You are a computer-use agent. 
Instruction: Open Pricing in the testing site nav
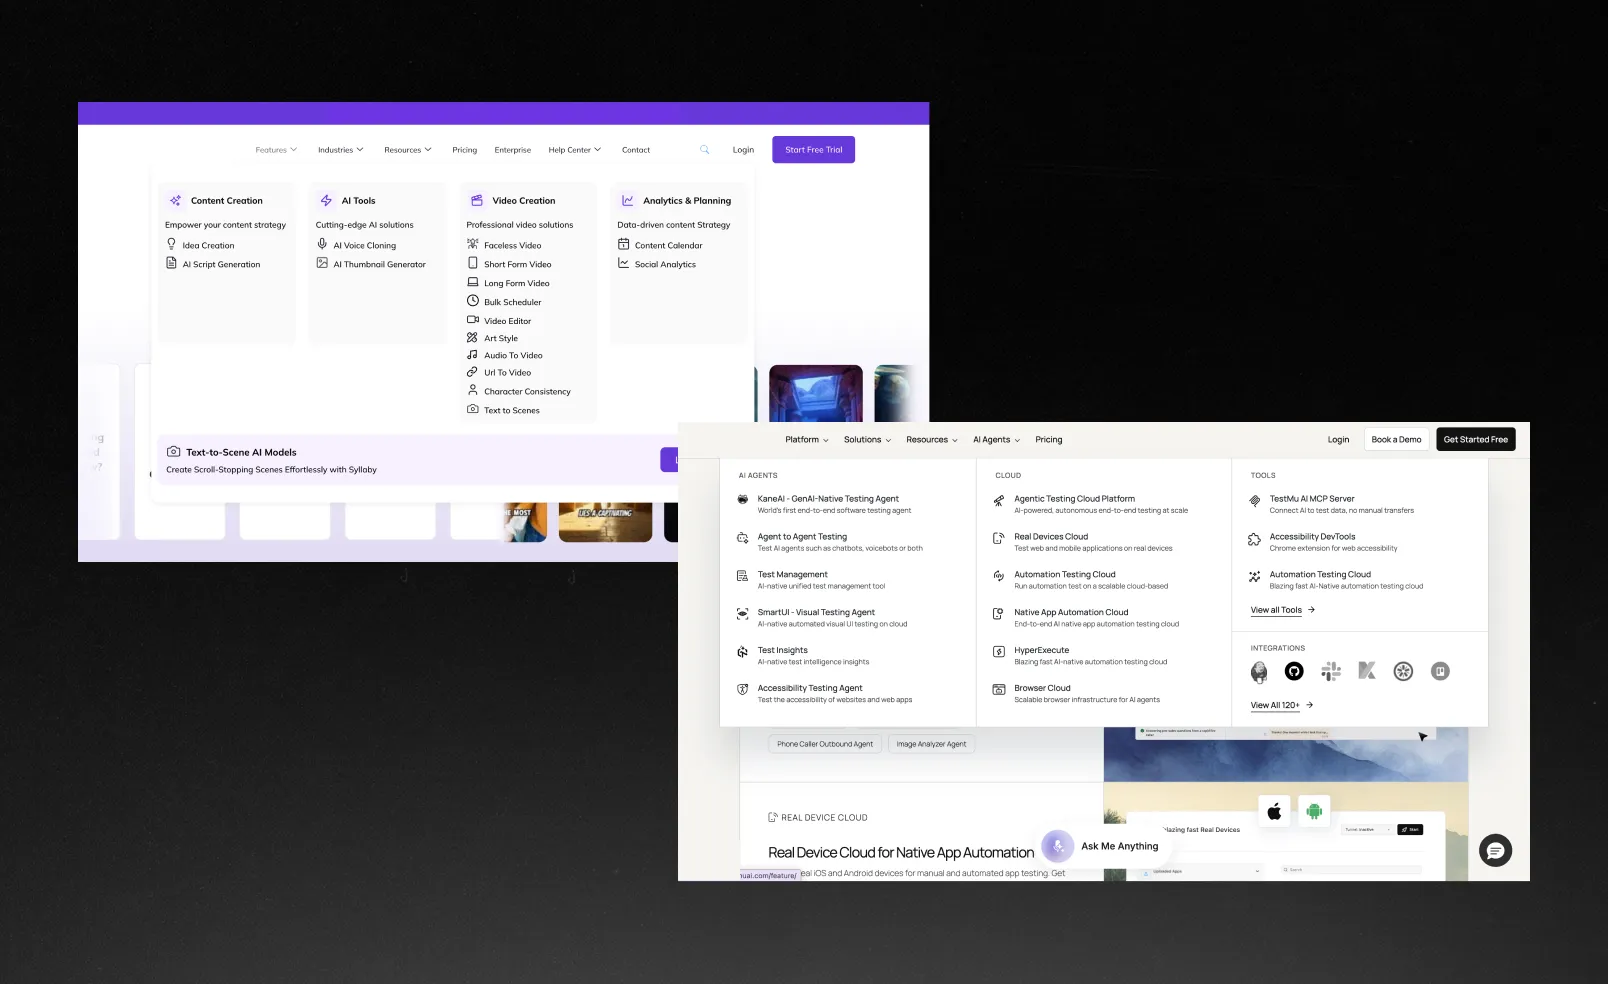pos(1049,440)
